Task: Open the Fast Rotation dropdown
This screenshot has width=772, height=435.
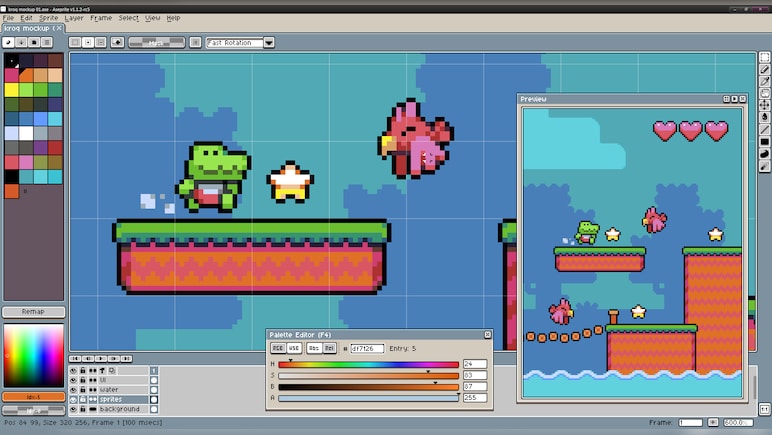Action: click(269, 43)
